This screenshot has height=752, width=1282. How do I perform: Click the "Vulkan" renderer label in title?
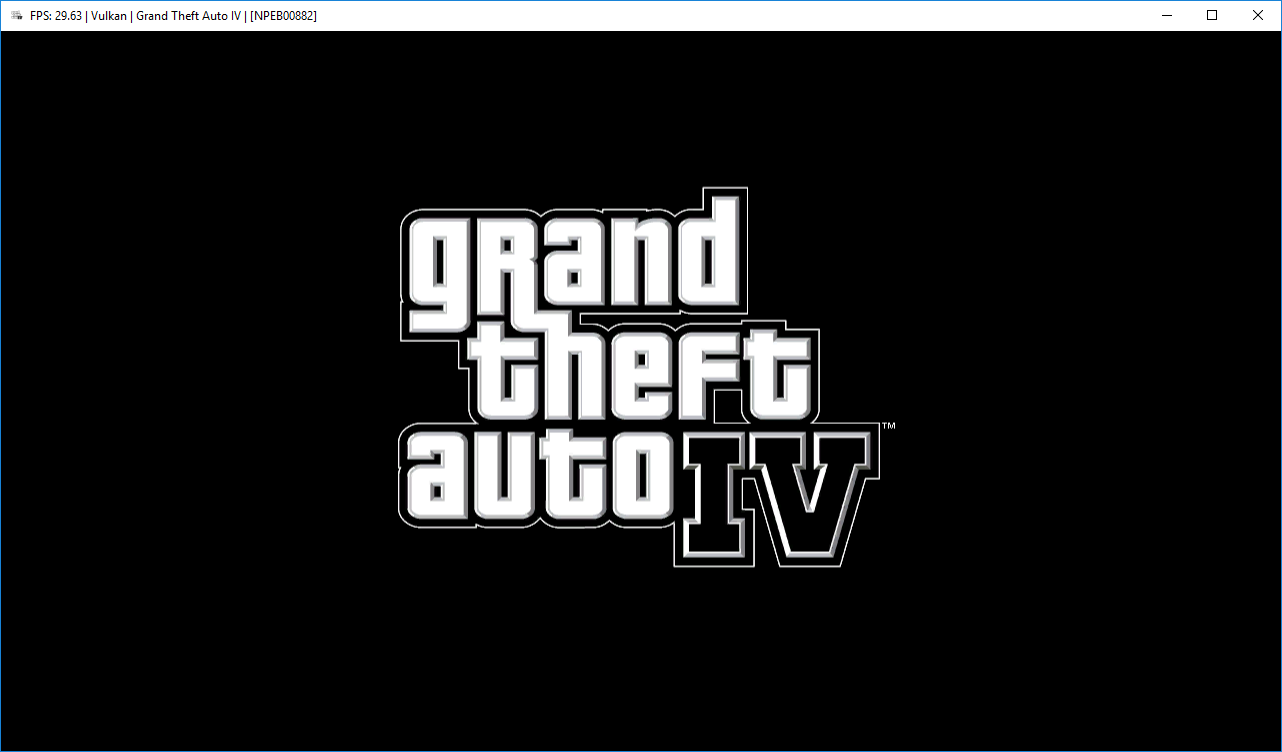pyautogui.click(x=109, y=16)
